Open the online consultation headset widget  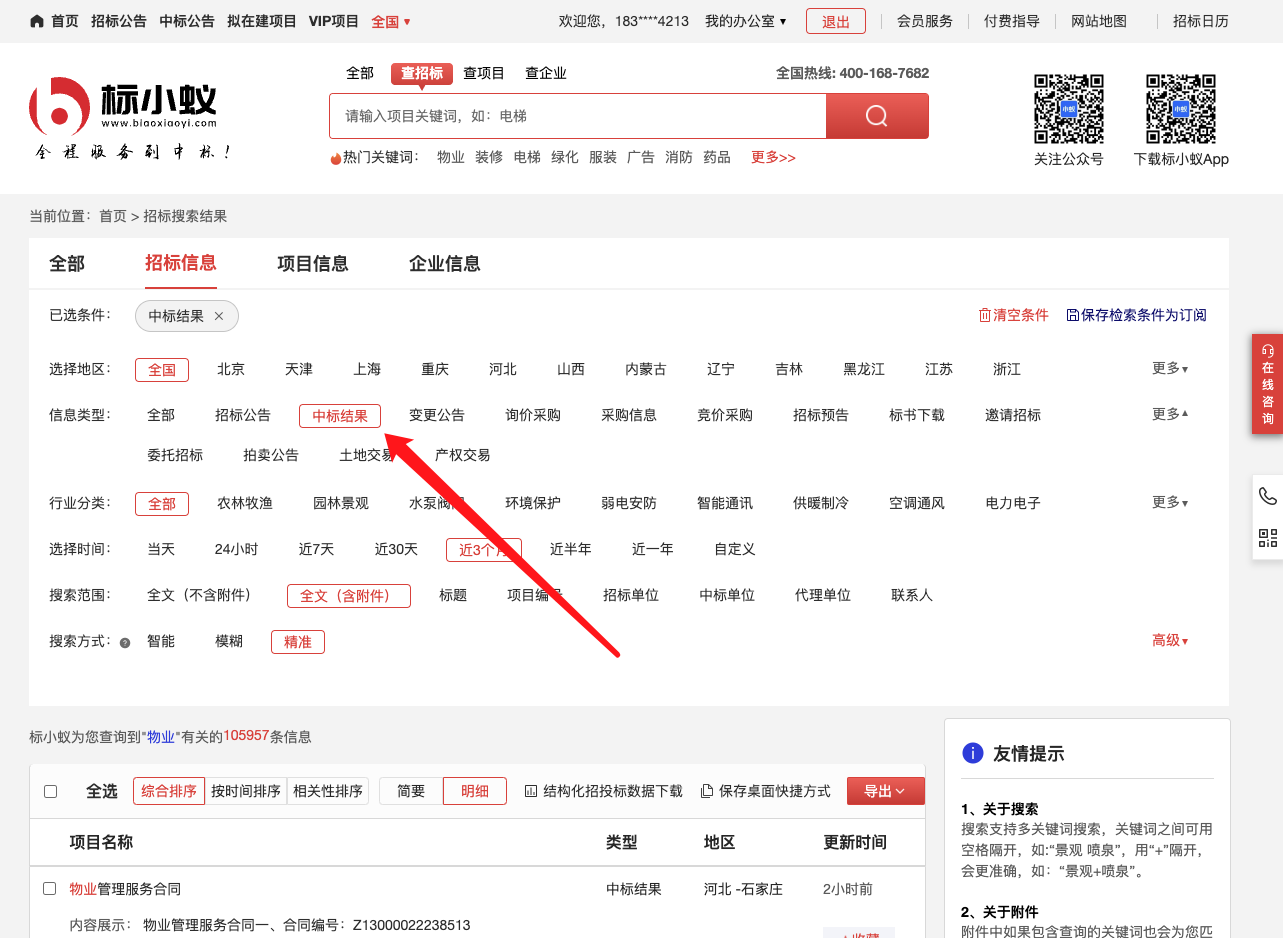tap(1267, 384)
